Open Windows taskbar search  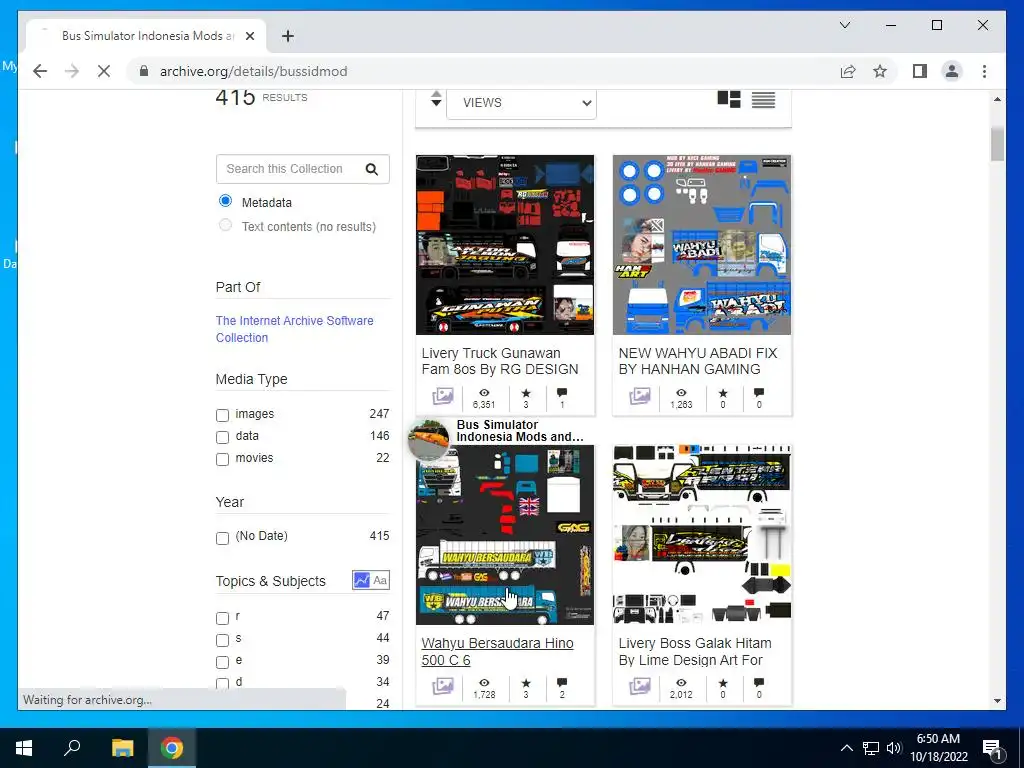[x=72, y=748]
